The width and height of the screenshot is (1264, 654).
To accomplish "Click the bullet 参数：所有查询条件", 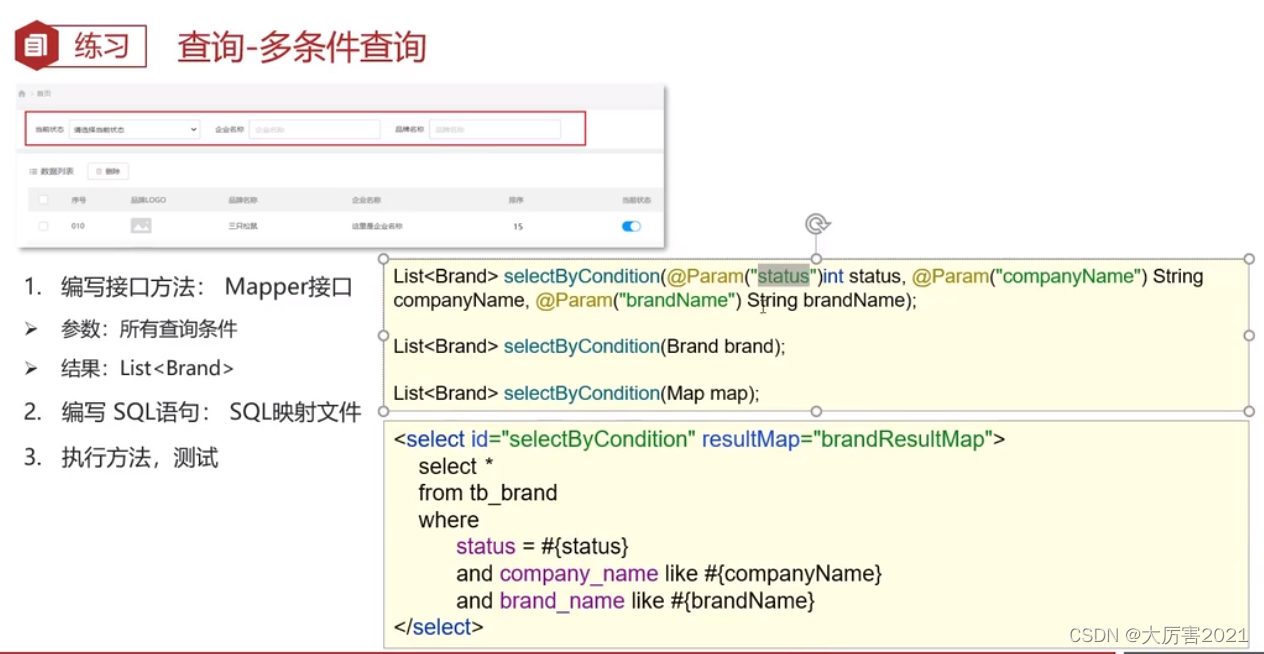I will coord(148,329).
